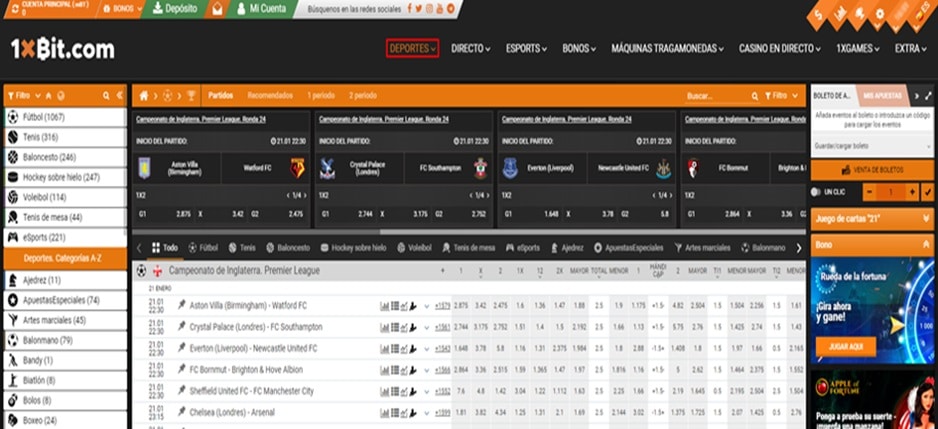The width and height of the screenshot is (938, 429).
Task: Collapse the Bono panel
Action: pos(872,245)
